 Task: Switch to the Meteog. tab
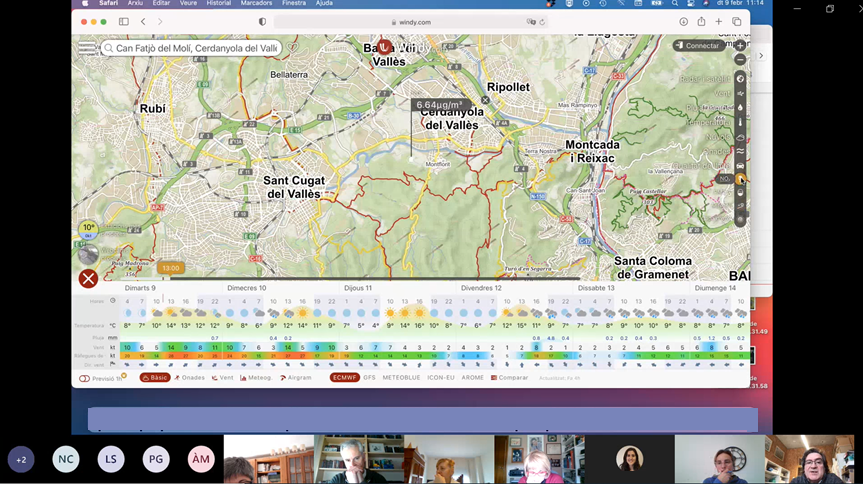(x=256, y=378)
